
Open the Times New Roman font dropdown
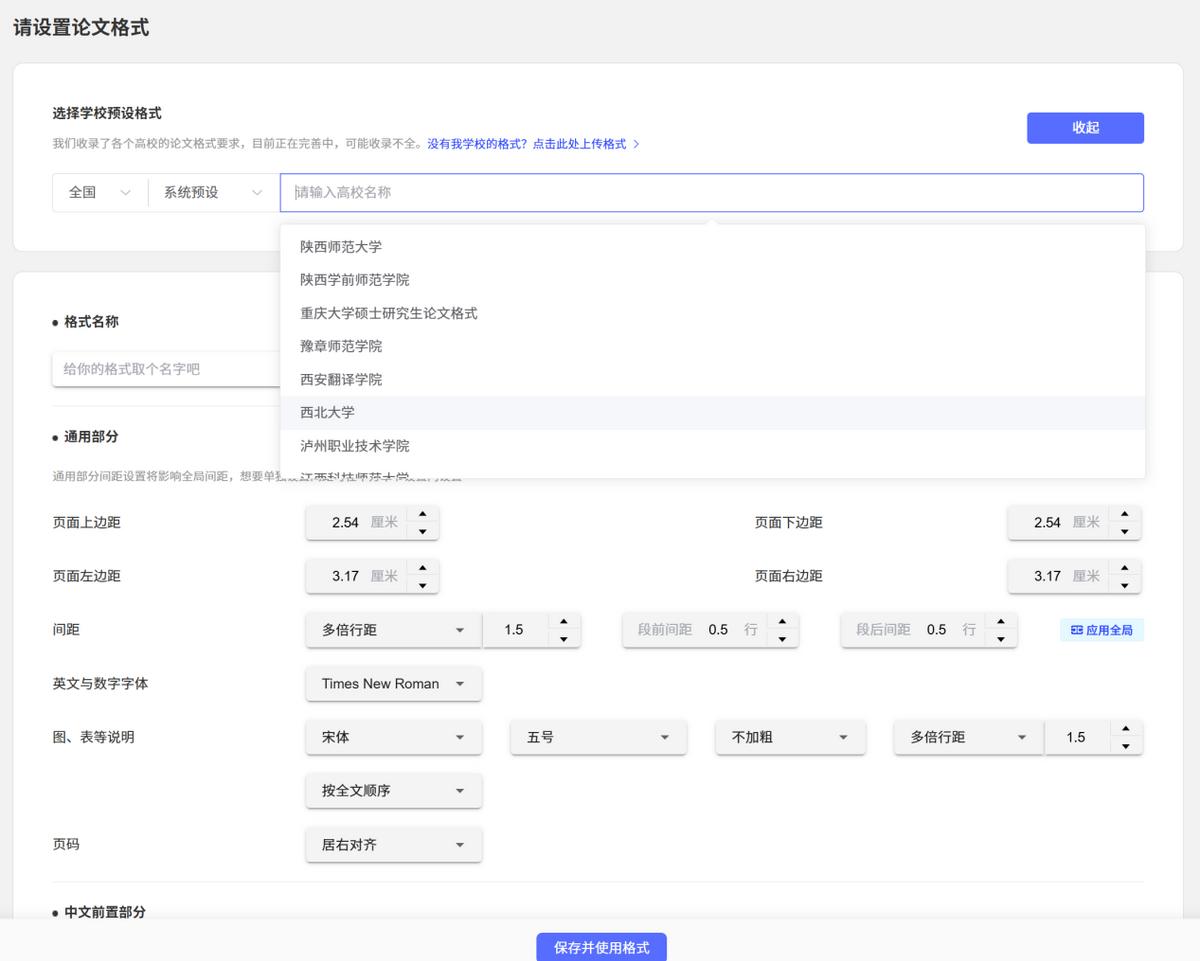pyautogui.click(x=393, y=683)
